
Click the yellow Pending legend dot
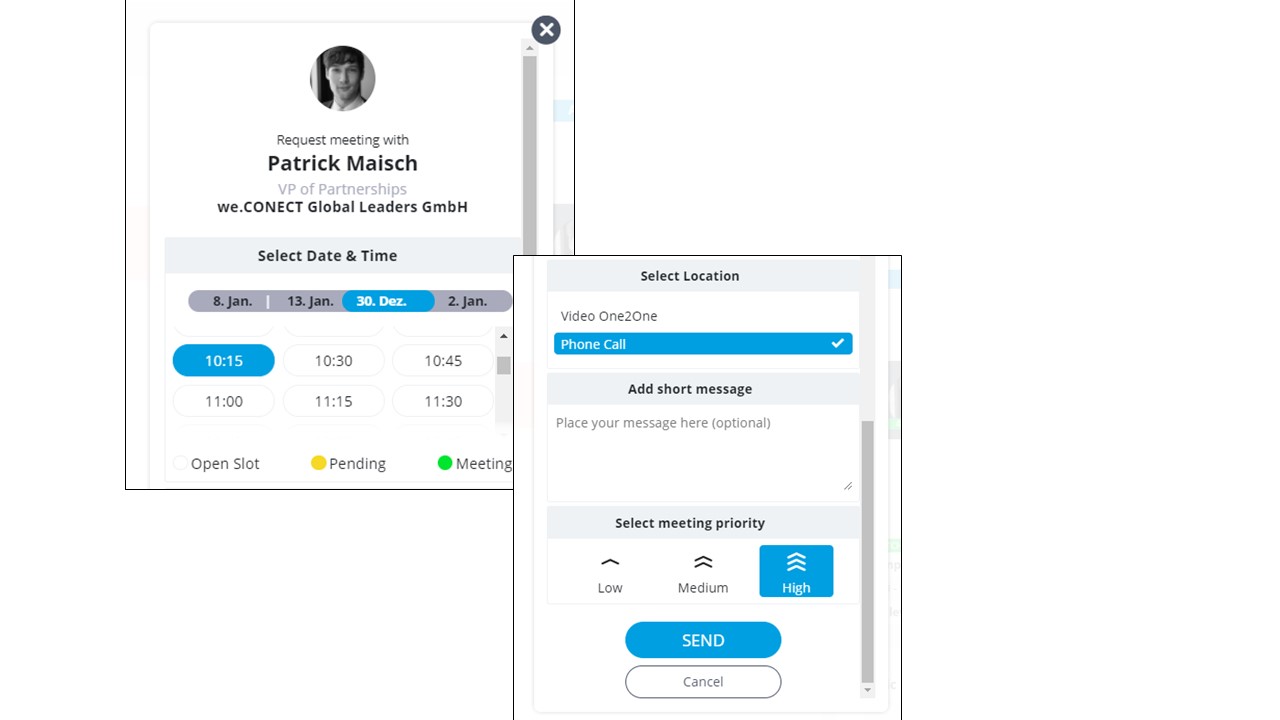point(319,463)
